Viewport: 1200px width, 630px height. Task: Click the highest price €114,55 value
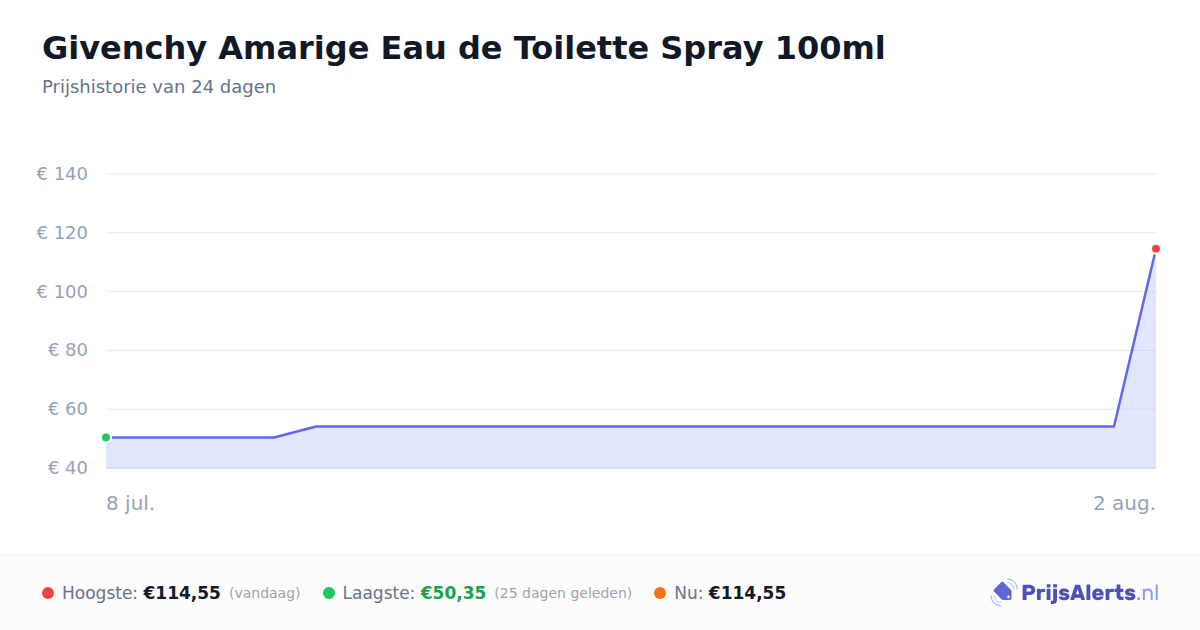coord(182,593)
